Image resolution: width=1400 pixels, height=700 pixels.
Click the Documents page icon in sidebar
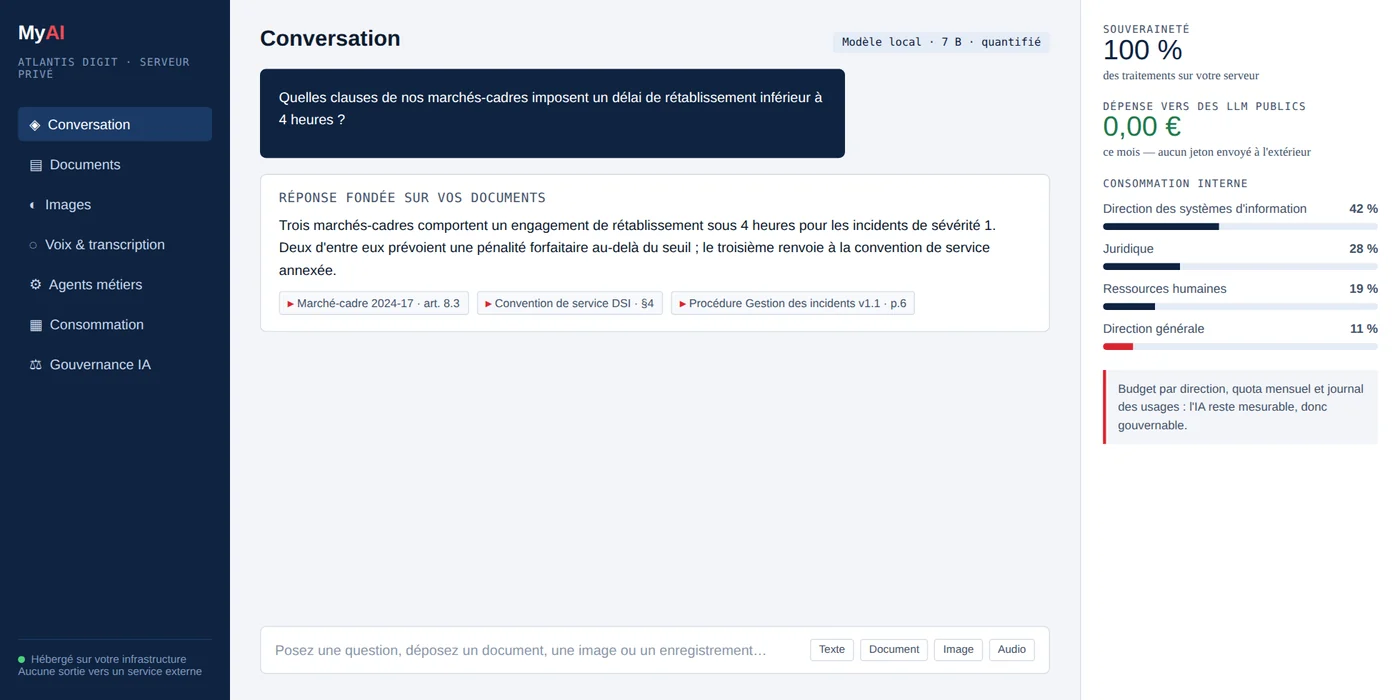pos(36,165)
